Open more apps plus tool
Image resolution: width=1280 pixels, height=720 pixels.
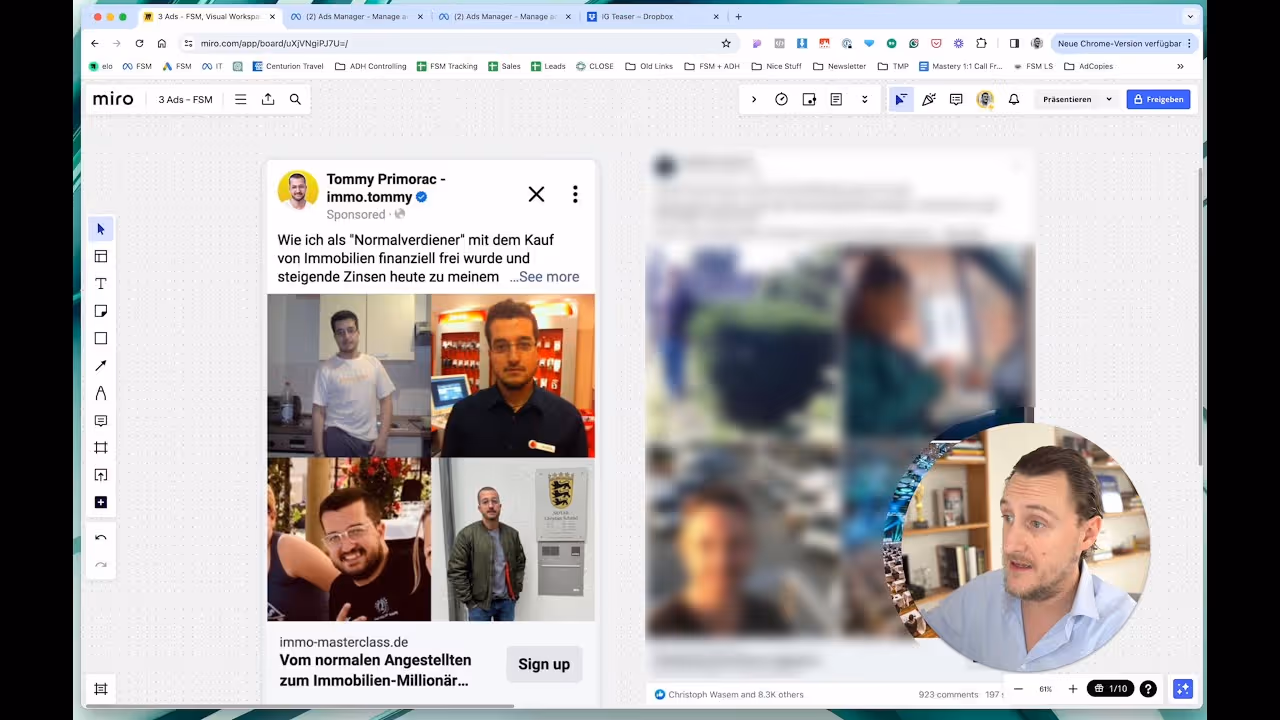pyautogui.click(x=100, y=502)
